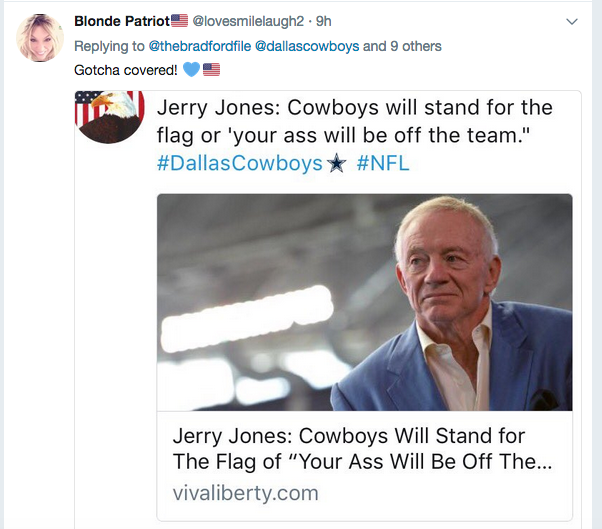Image resolution: width=602 pixels, height=529 pixels.
Task: Open the tweet options chevron menu
Action: [572, 21]
